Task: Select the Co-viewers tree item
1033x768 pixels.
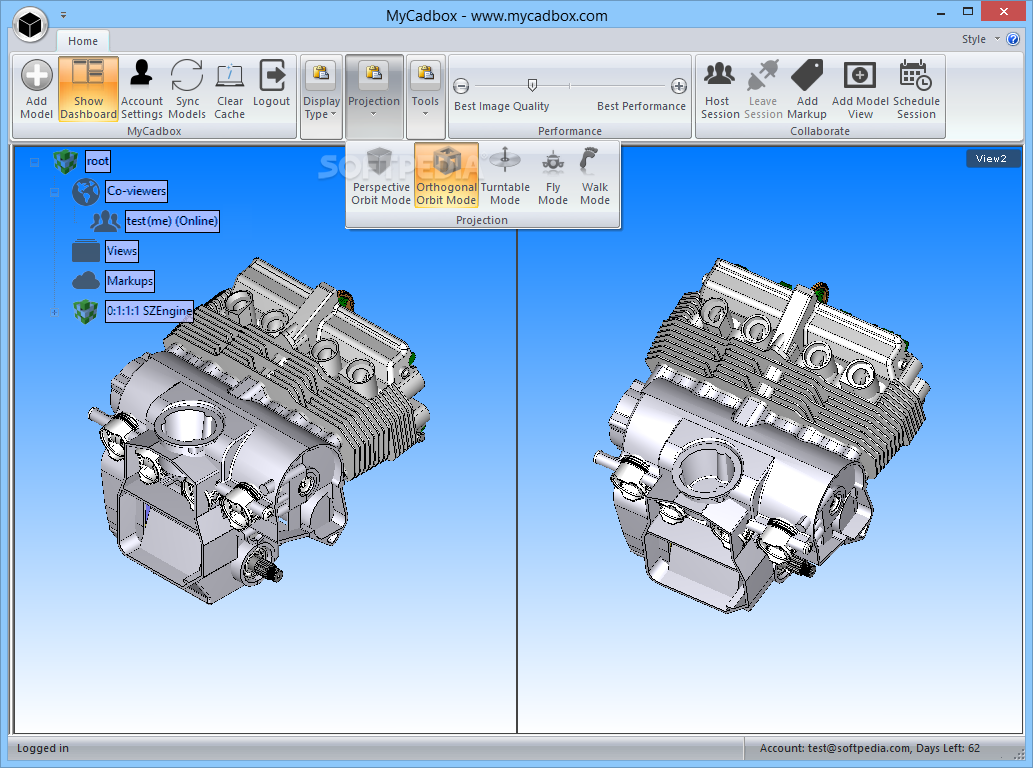Action: (136, 191)
